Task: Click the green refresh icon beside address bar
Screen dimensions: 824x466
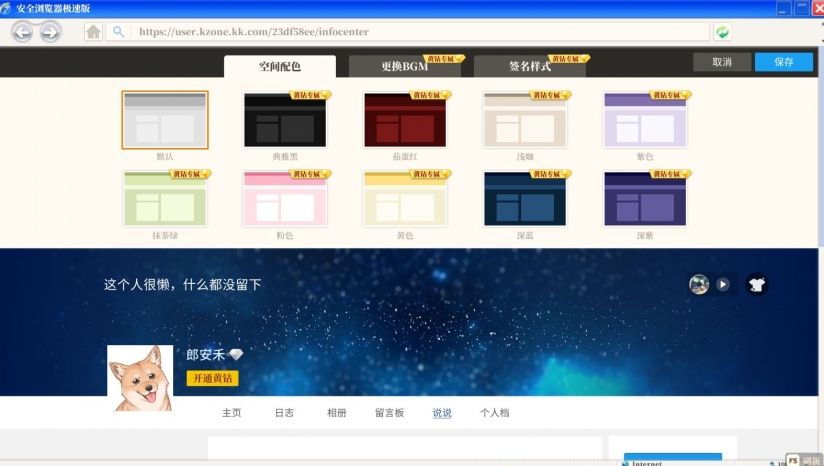Action: (722, 32)
